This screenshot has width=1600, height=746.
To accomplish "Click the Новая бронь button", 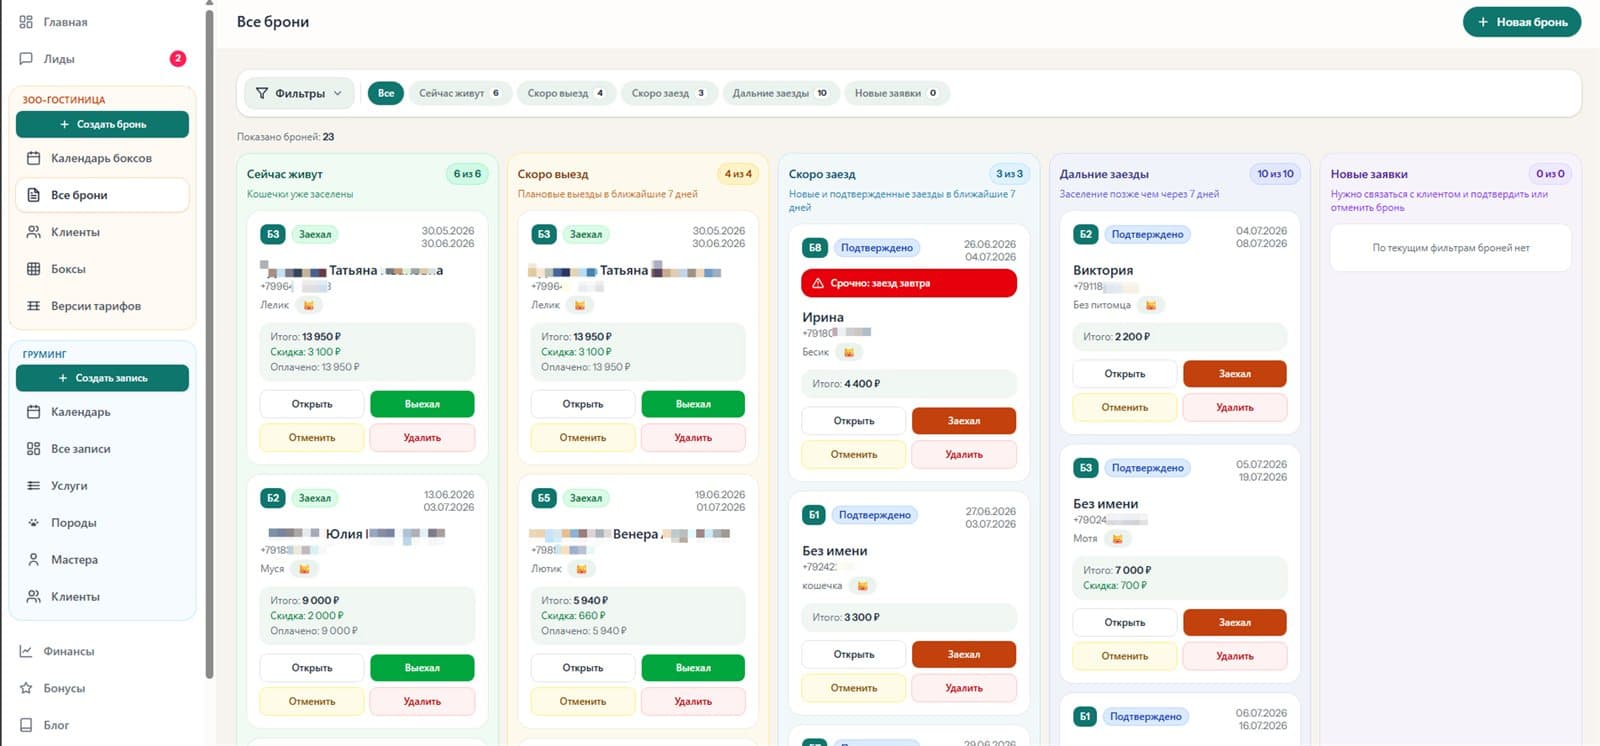I will (x=1521, y=22).
